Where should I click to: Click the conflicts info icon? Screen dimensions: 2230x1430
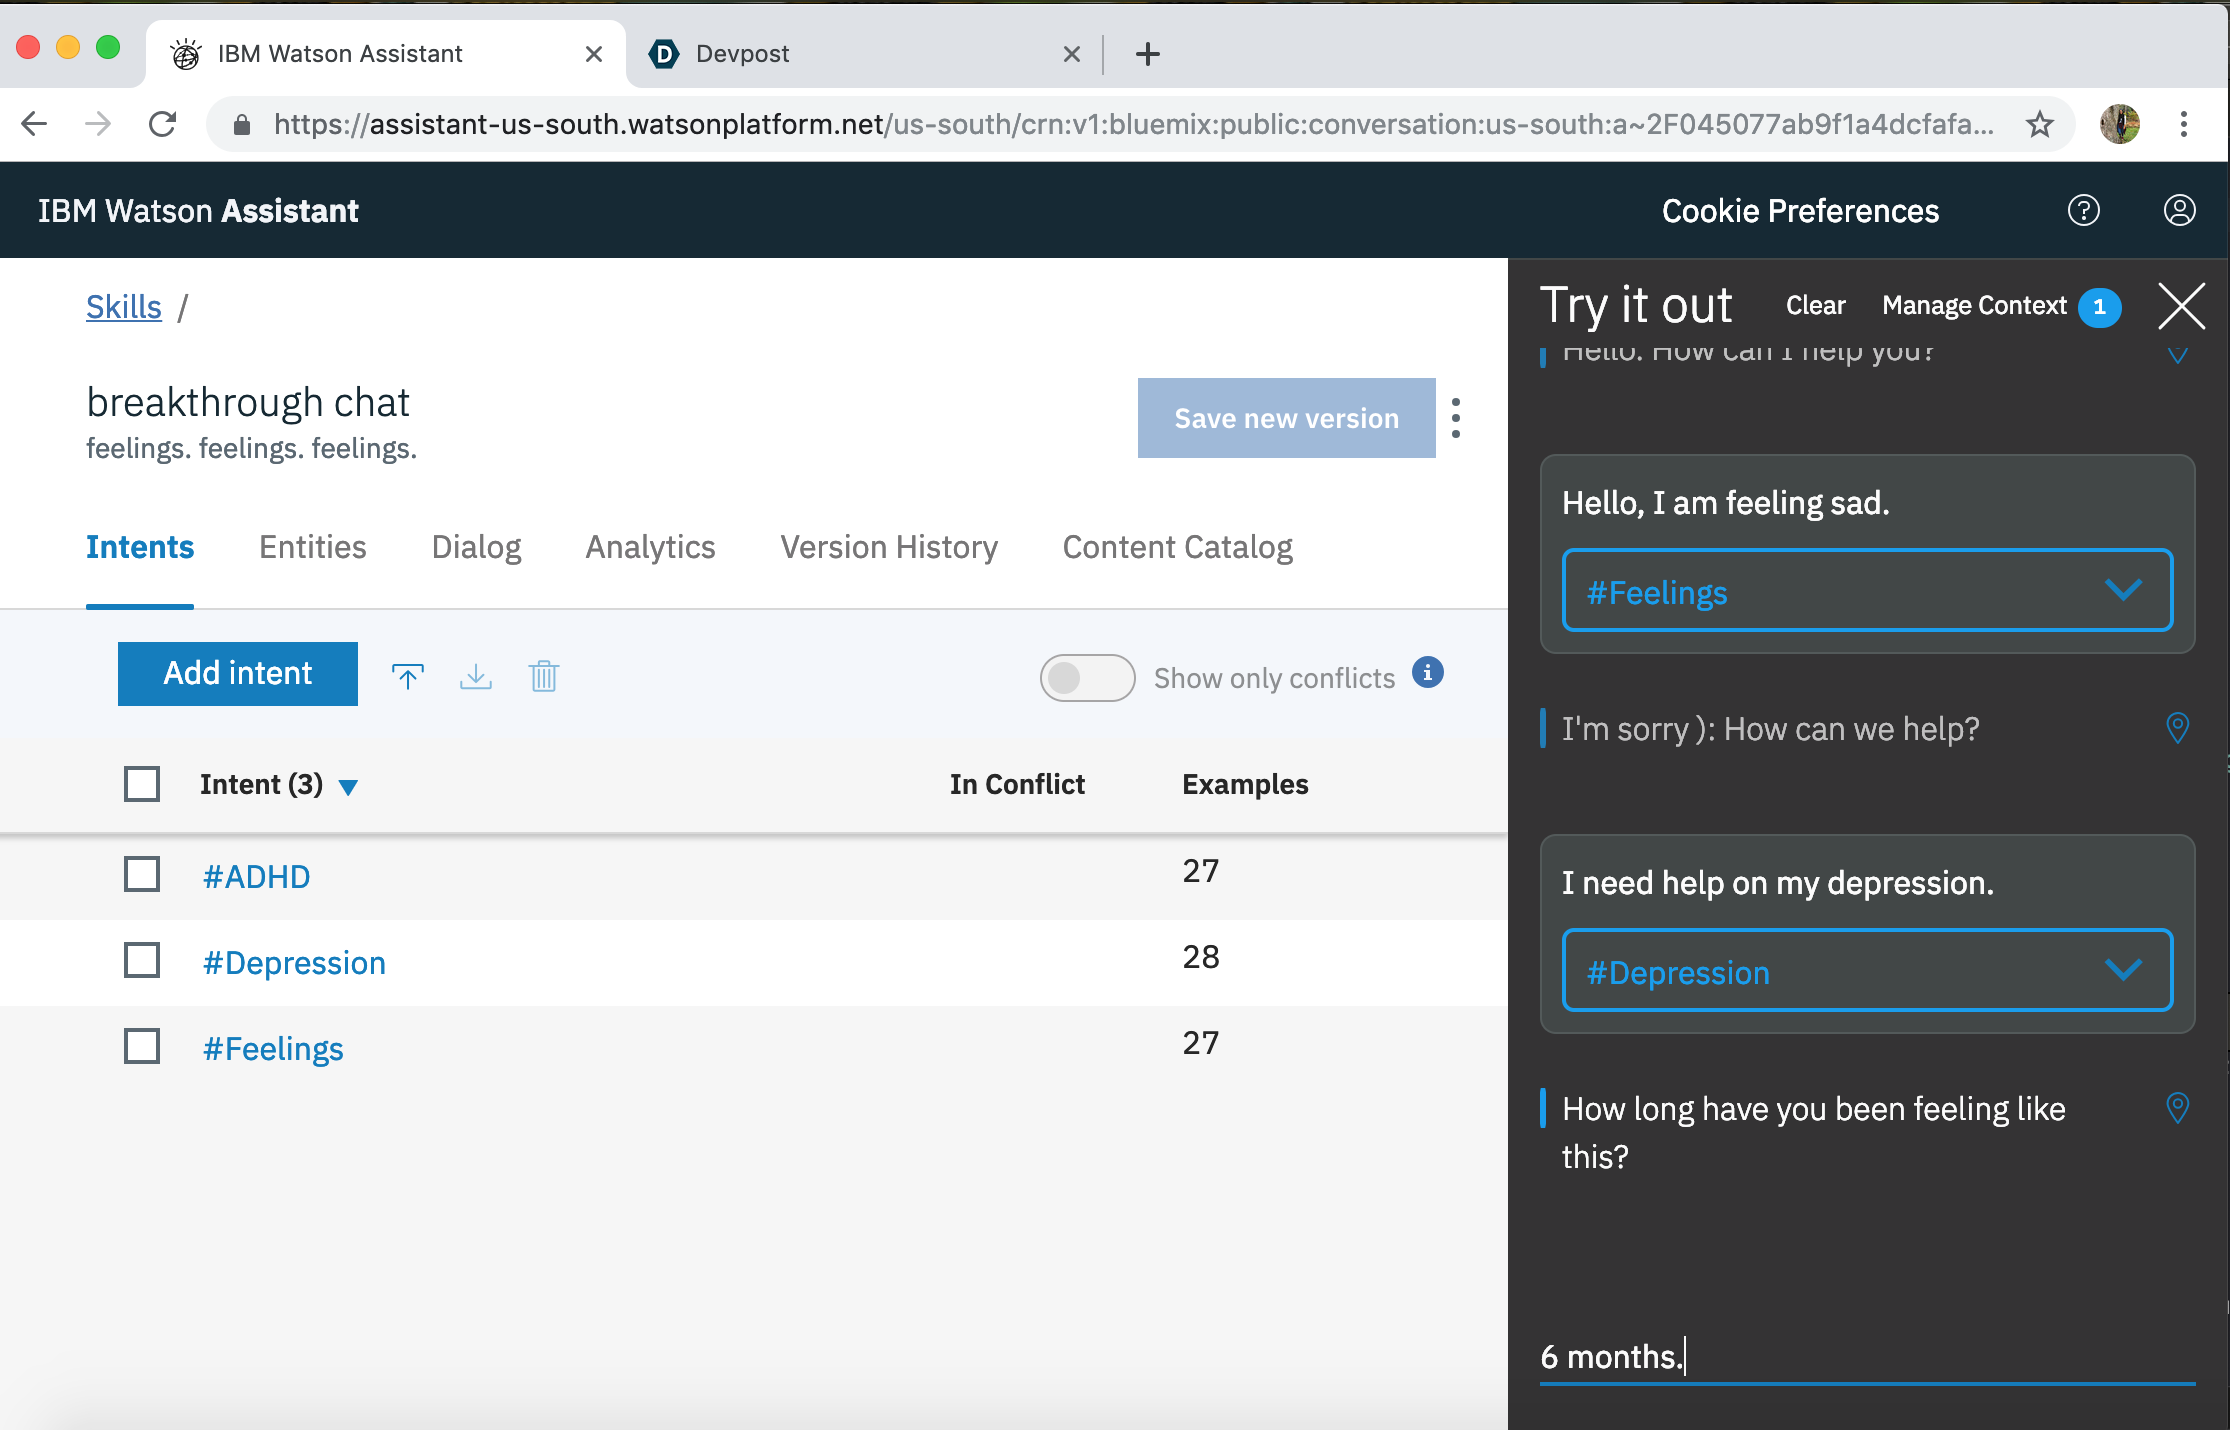(x=1427, y=673)
